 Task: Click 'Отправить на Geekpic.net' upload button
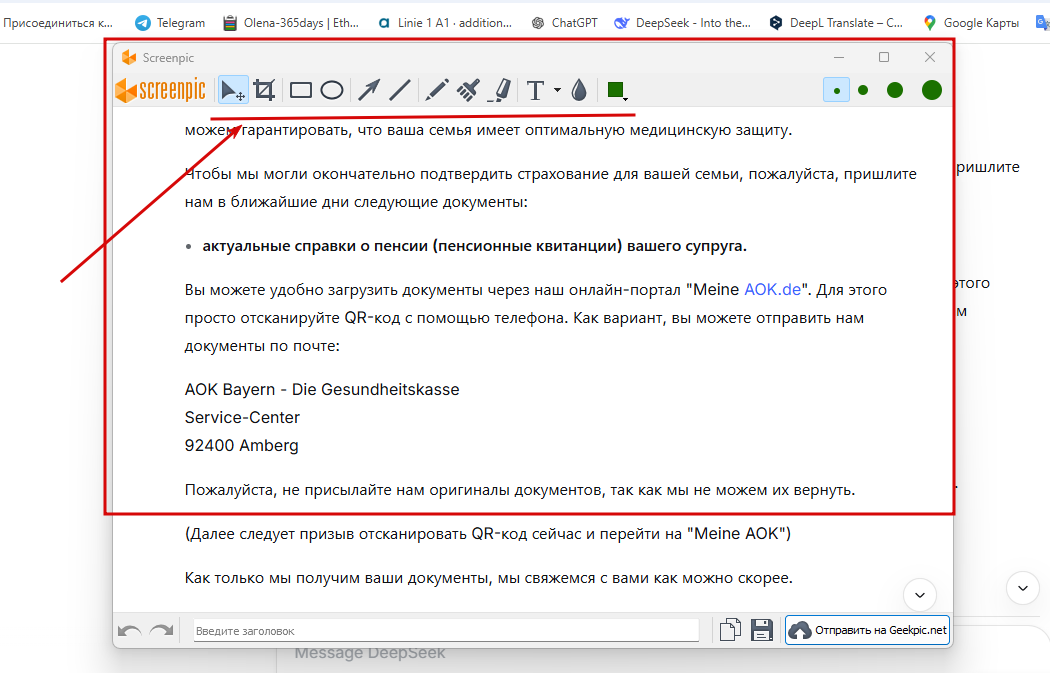point(867,630)
